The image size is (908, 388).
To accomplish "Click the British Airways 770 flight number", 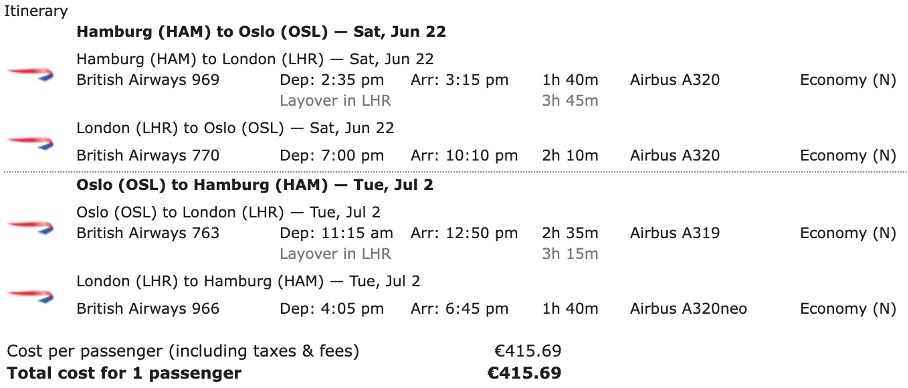I will point(148,155).
